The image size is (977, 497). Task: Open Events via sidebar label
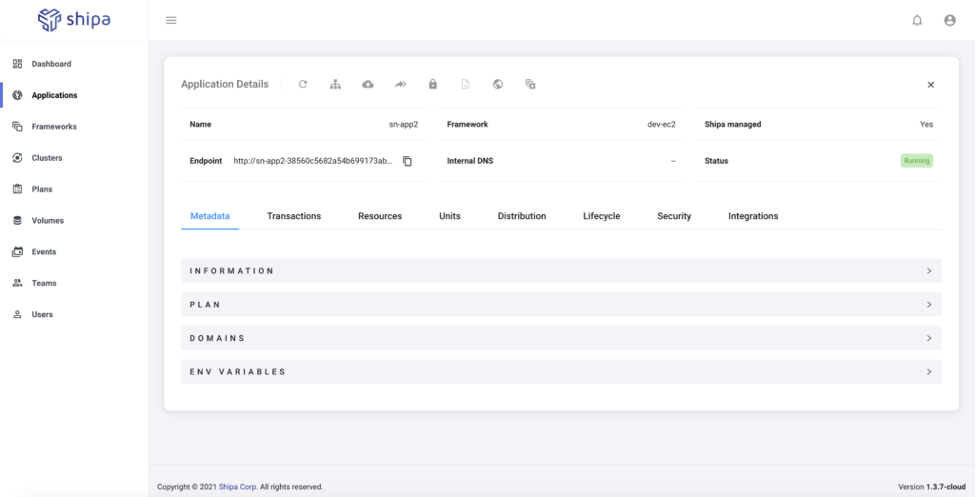(x=44, y=252)
